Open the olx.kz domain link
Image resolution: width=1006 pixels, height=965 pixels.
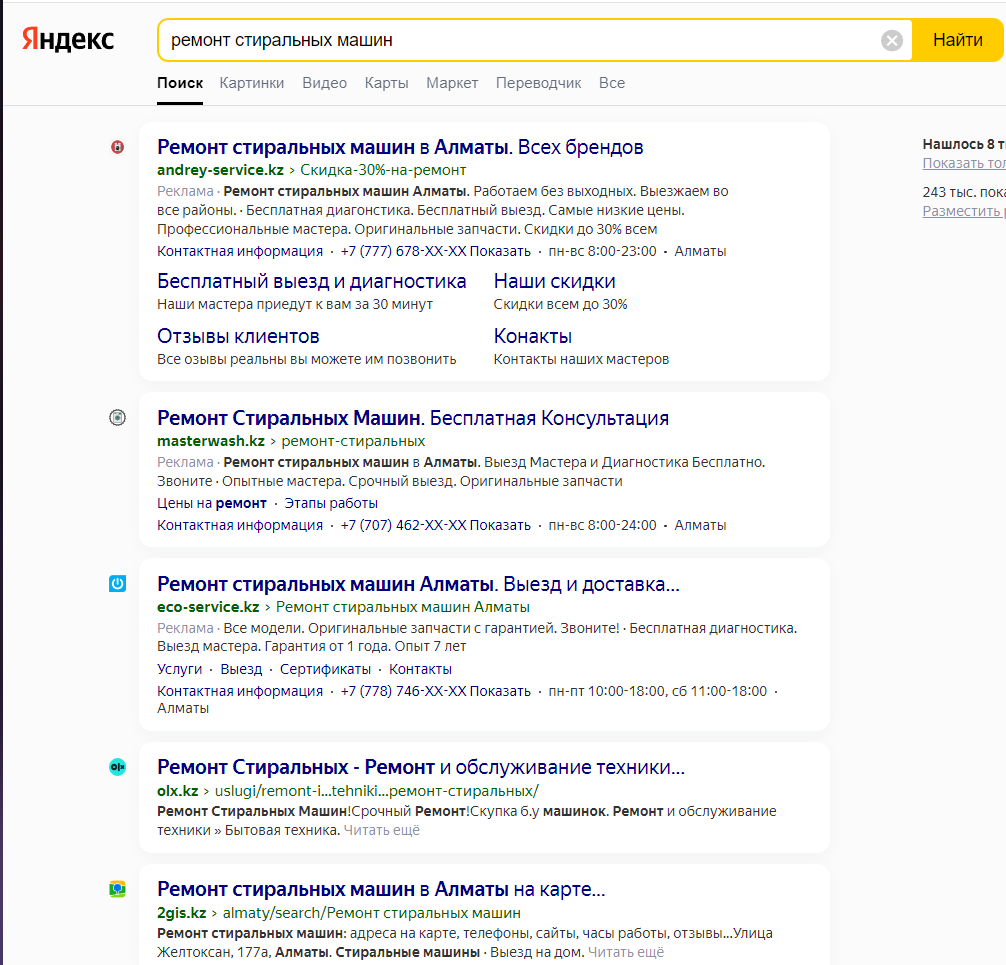tap(178, 791)
